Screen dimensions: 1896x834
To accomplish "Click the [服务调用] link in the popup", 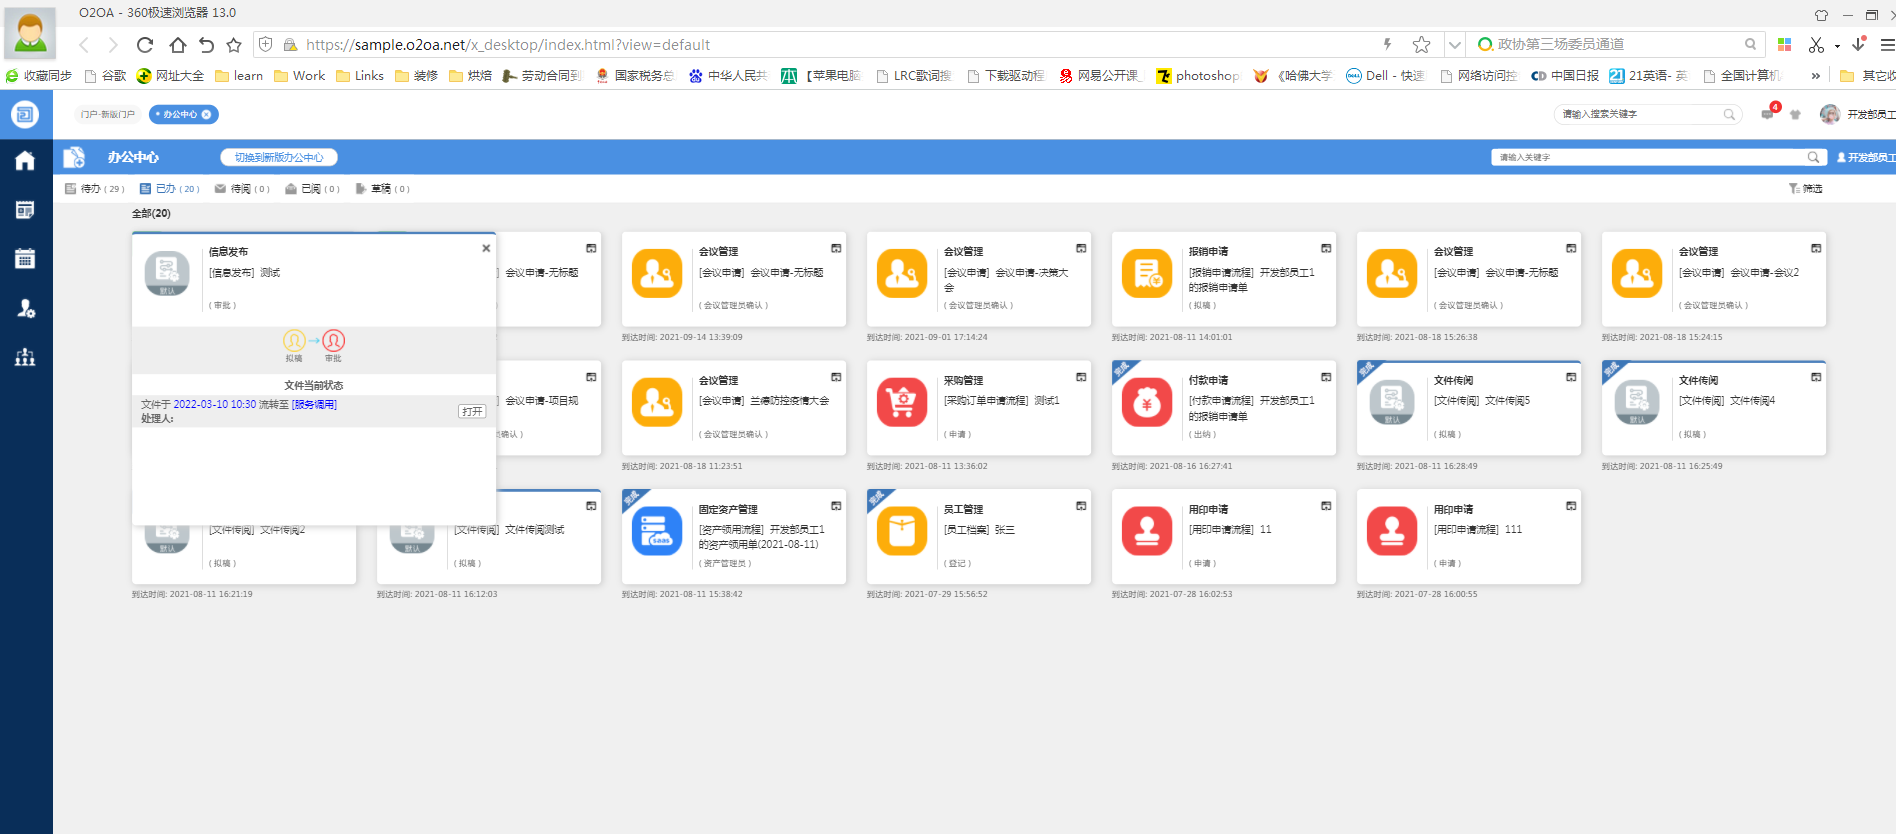I will point(314,405).
